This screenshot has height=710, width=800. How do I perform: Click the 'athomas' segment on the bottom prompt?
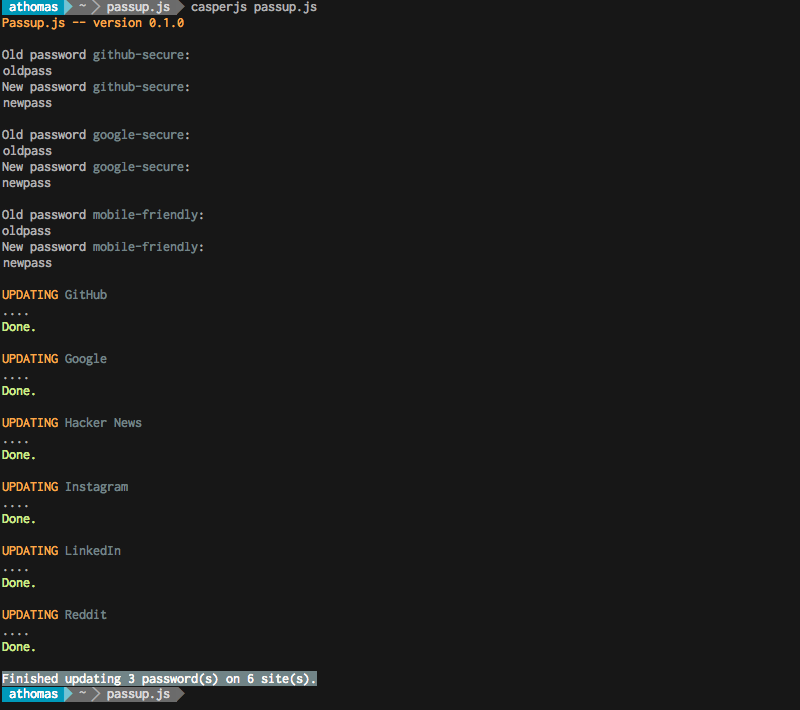33,694
